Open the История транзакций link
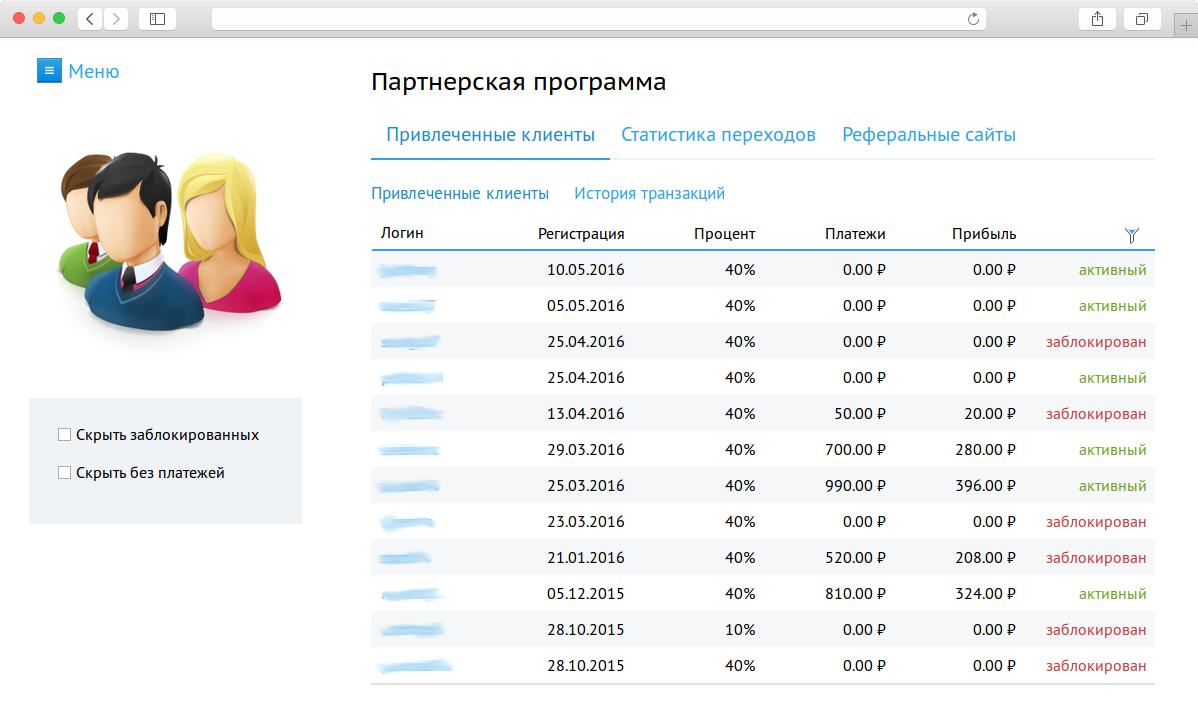The width and height of the screenshot is (1198, 717). click(649, 194)
